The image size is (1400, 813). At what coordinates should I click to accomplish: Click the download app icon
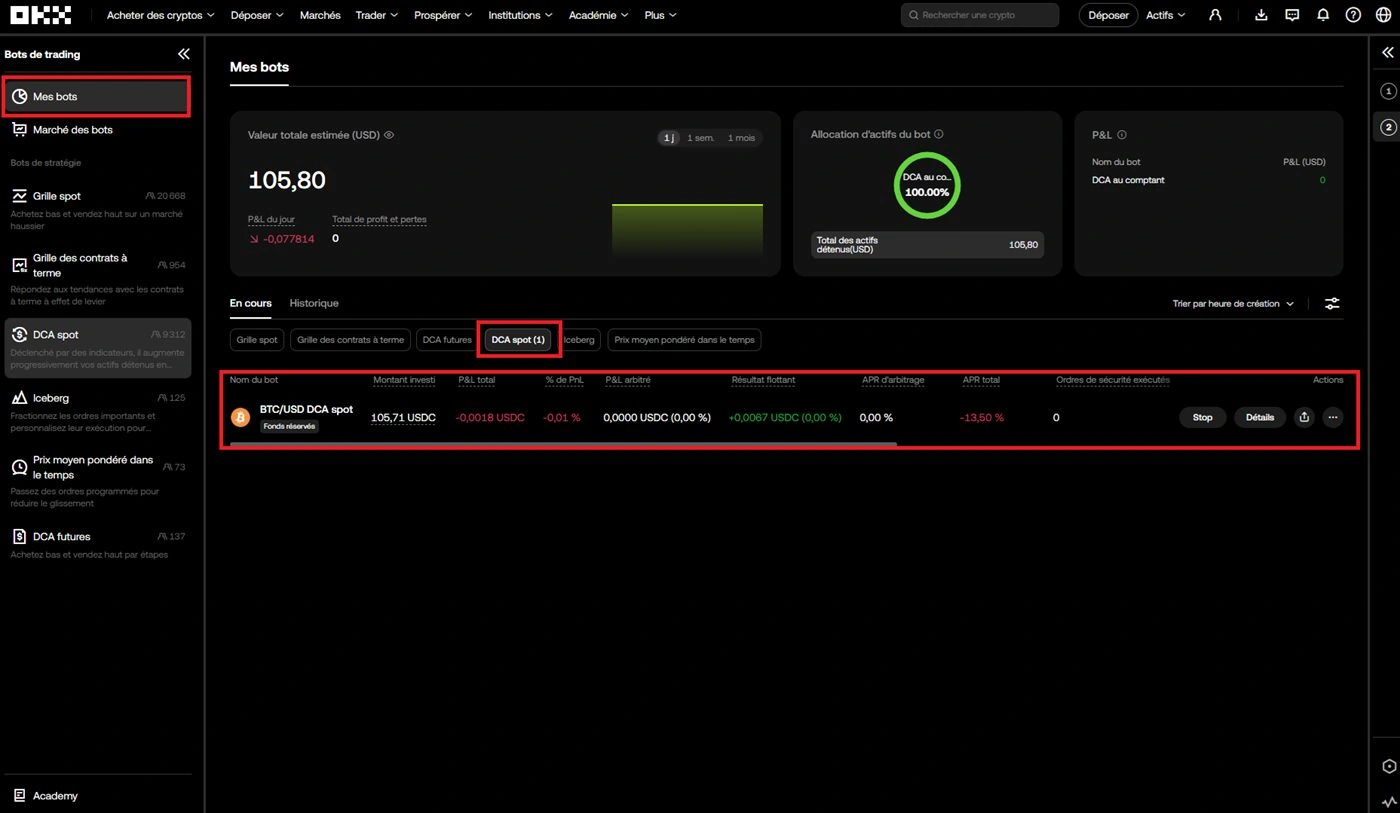pos(1261,15)
